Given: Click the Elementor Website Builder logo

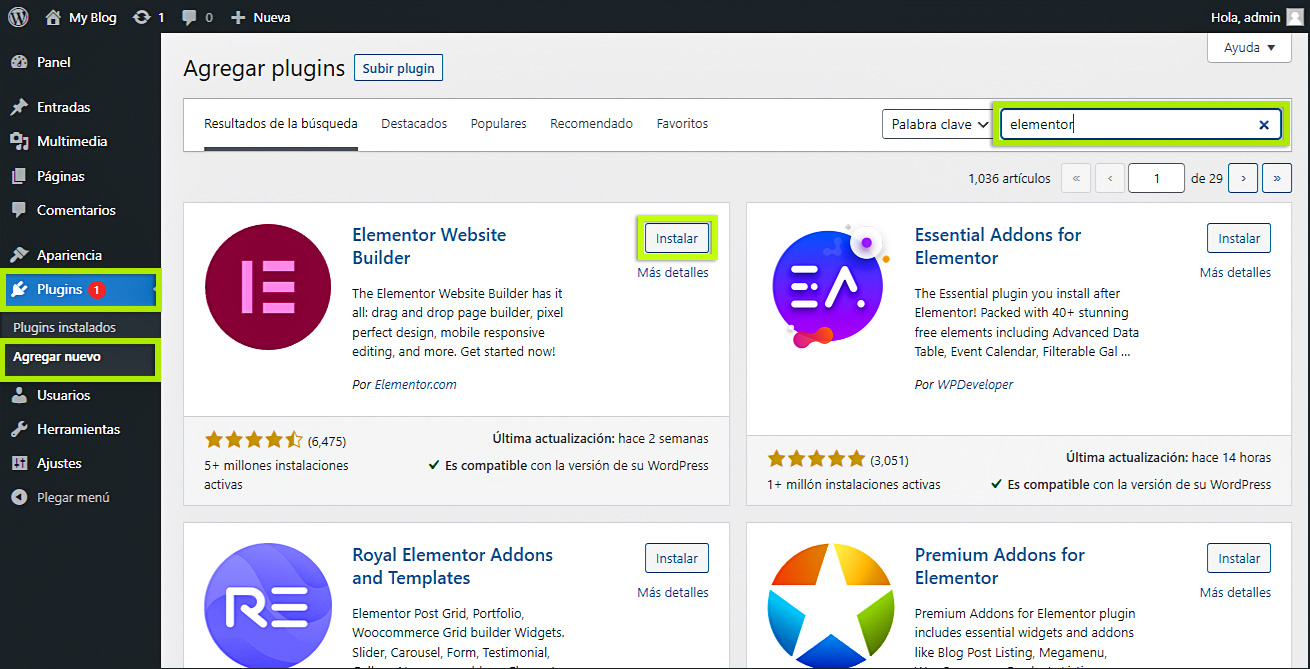Looking at the screenshot, I should [267, 287].
